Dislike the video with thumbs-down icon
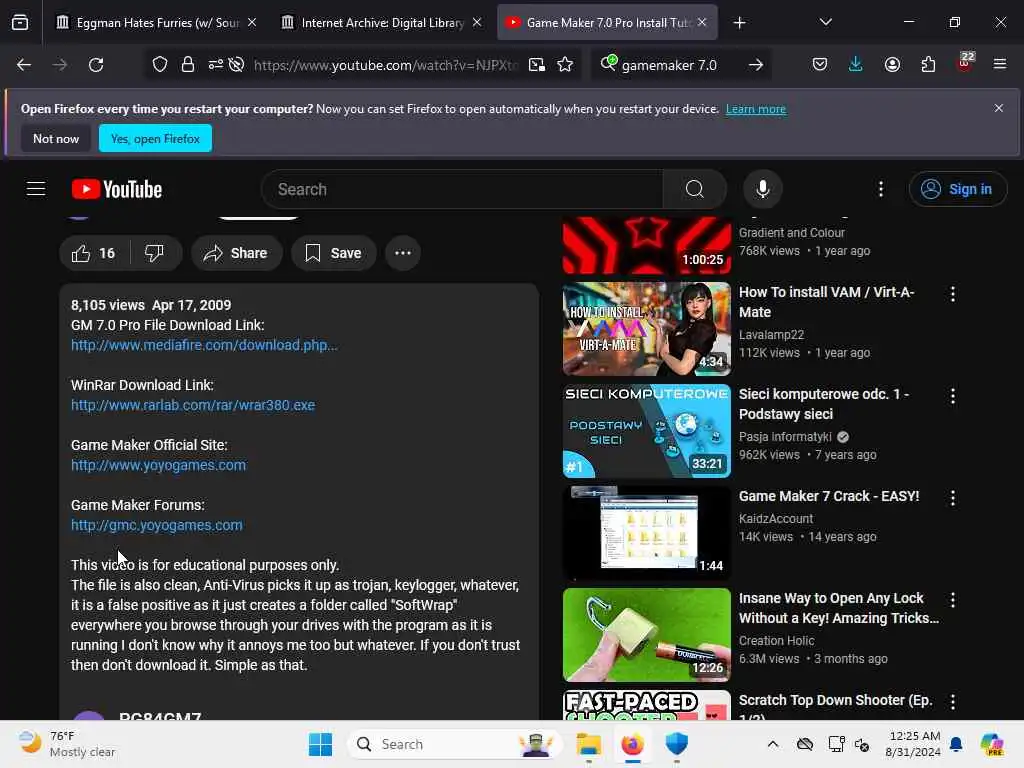Image resolution: width=1024 pixels, height=768 pixels. pyautogui.click(x=154, y=253)
